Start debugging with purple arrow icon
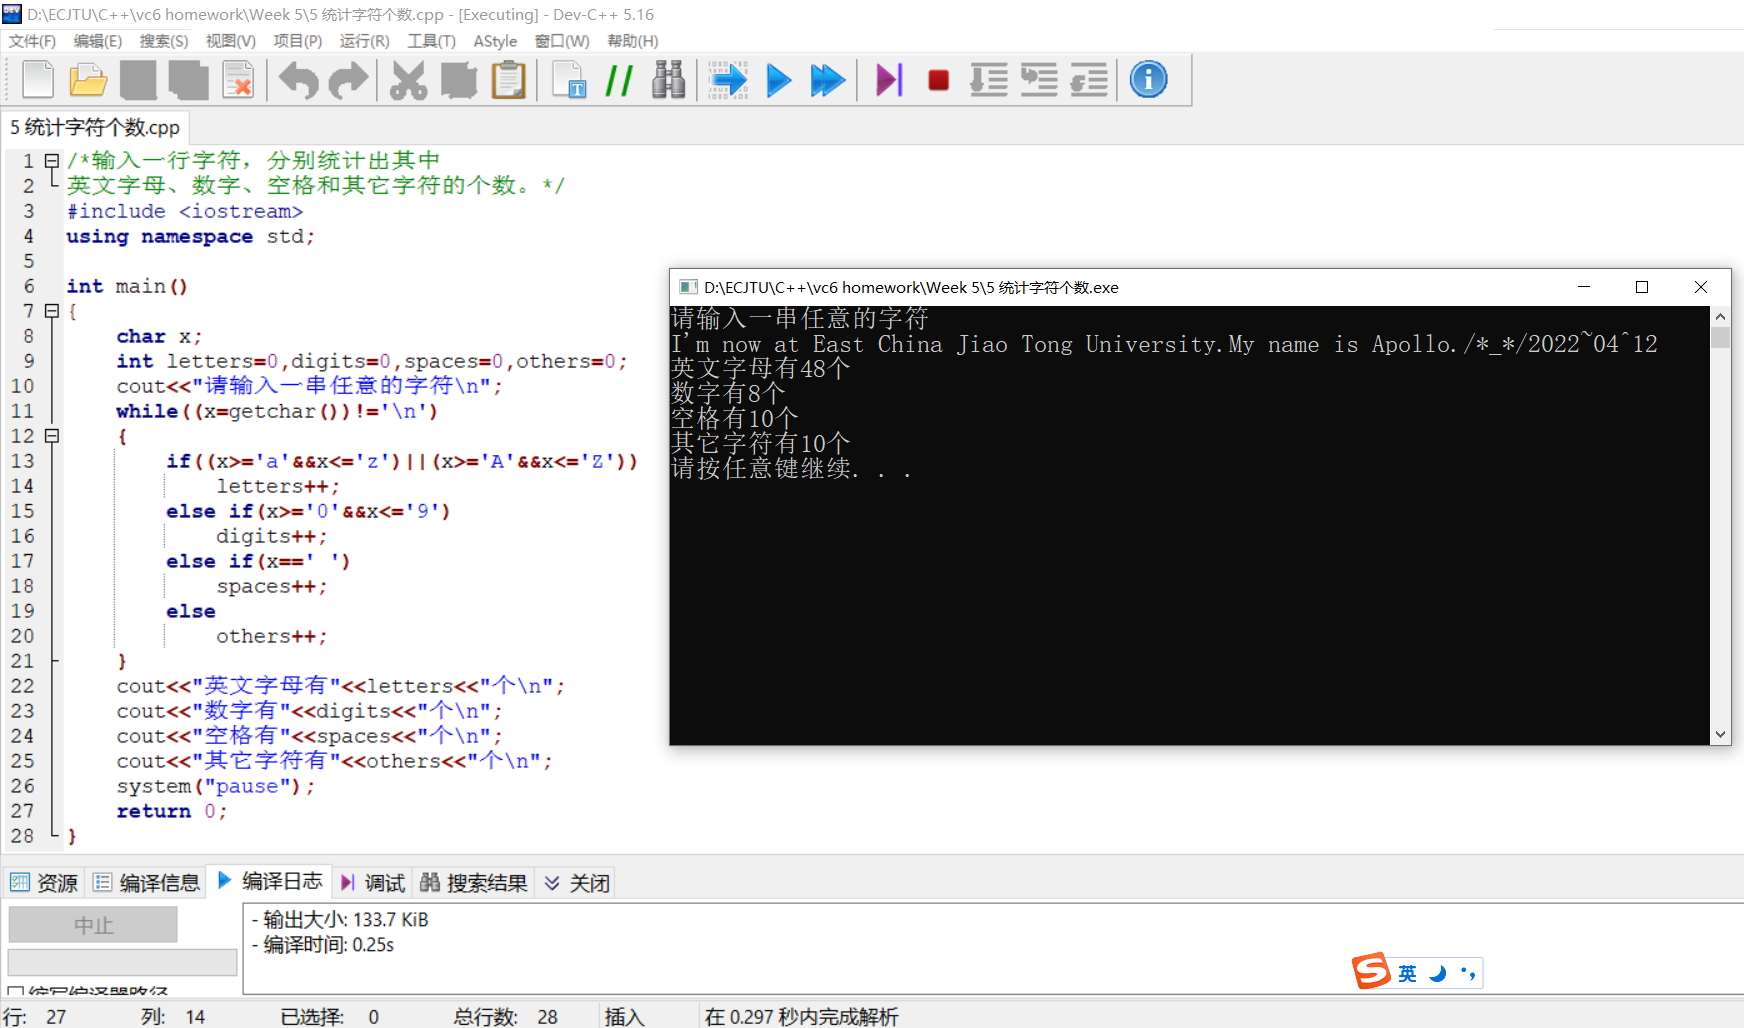This screenshot has height=1028, width=1744. tap(889, 80)
